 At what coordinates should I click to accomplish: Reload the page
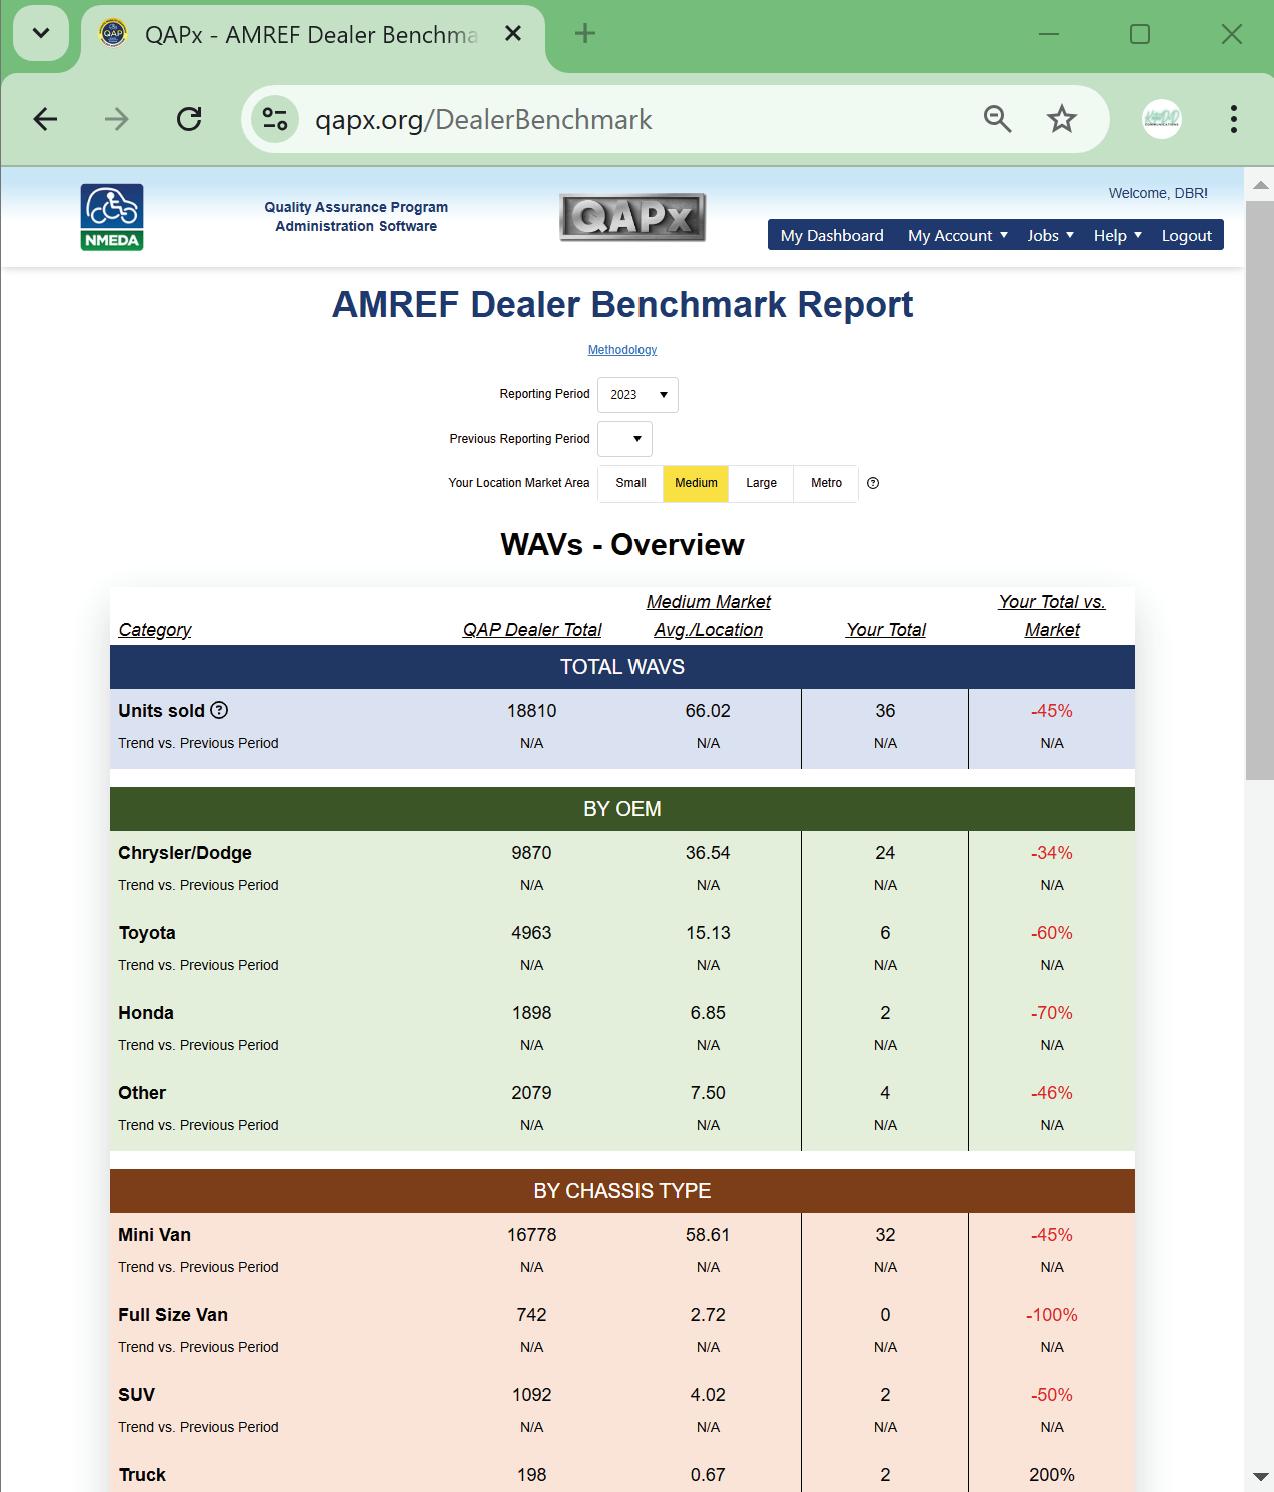click(x=189, y=119)
